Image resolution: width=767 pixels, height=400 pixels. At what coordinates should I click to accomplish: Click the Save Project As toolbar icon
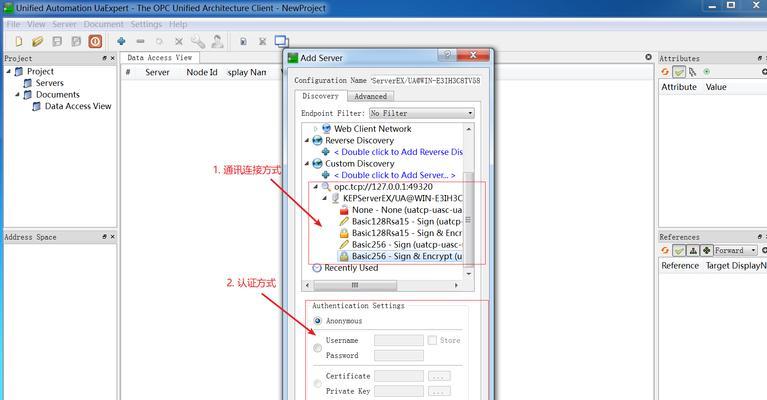tap(76, 42)
